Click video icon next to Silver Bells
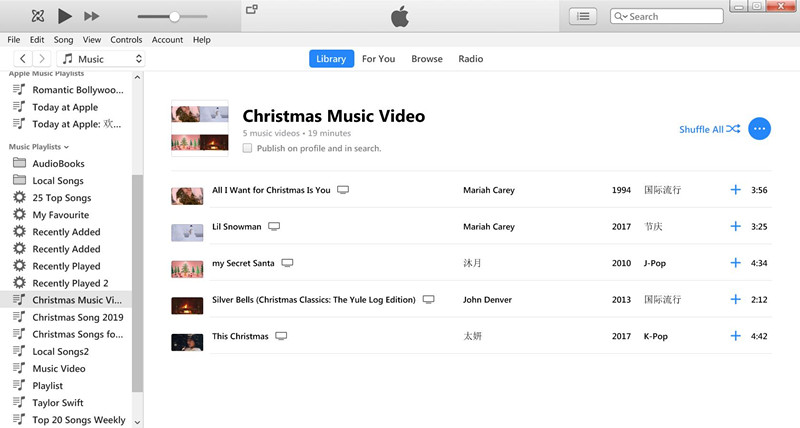This screenshot has width=800, height=428. point(429,299)
